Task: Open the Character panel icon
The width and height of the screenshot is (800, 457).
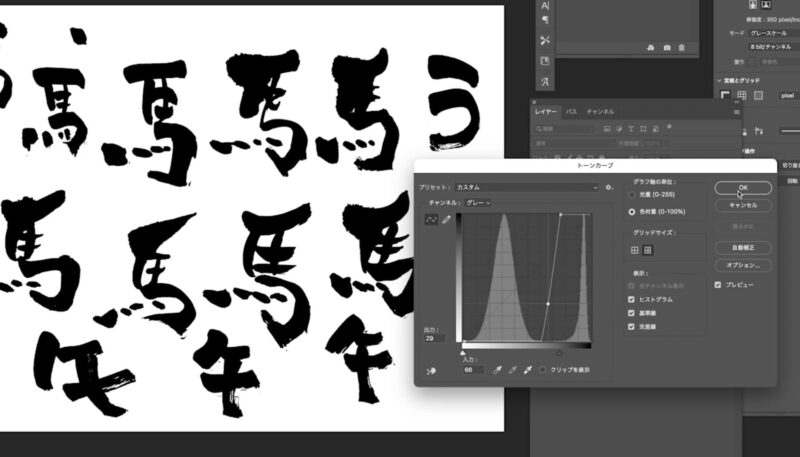Action: point(545,6)
